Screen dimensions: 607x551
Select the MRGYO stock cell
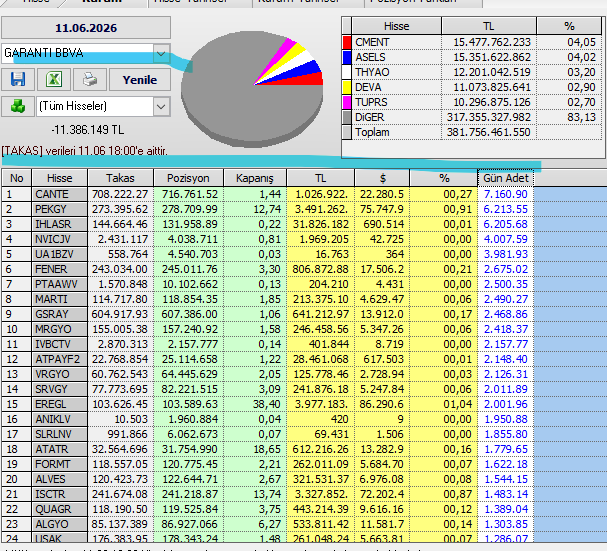[x=60, y=329]
